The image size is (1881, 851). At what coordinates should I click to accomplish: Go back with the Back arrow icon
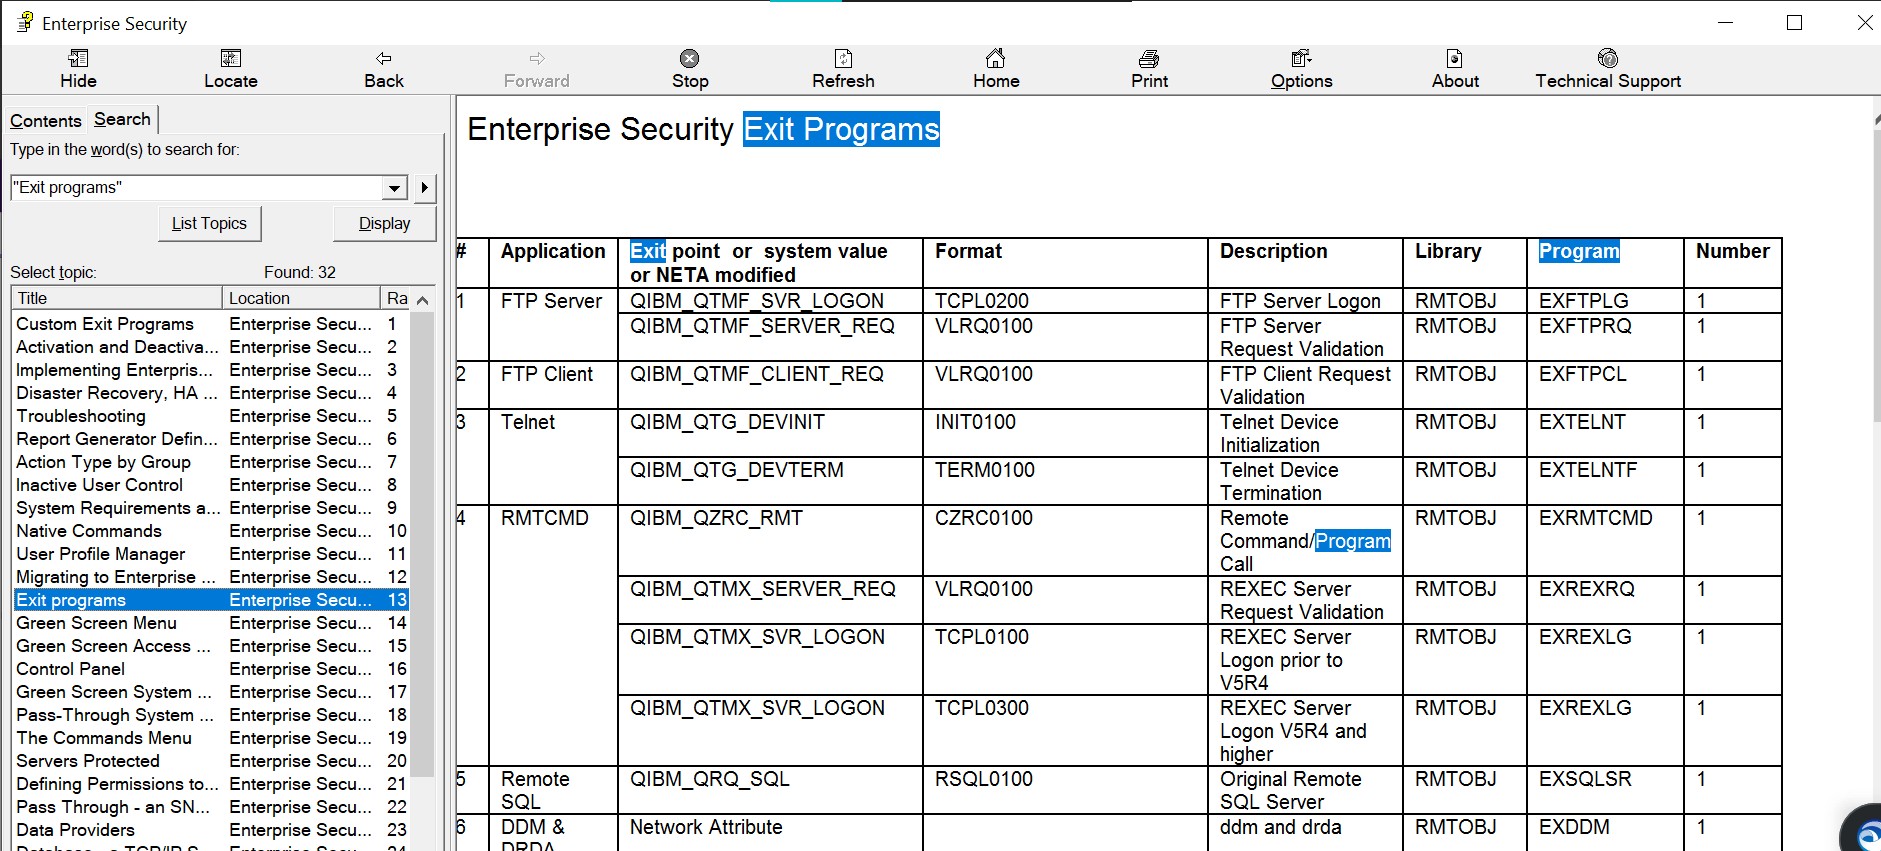(383, 59)
